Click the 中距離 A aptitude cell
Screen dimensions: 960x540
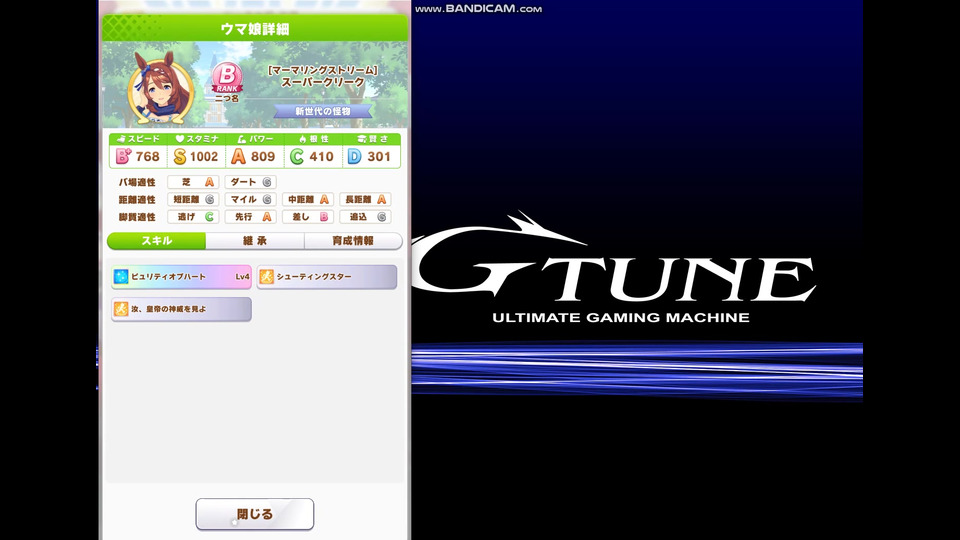(308, 200)
